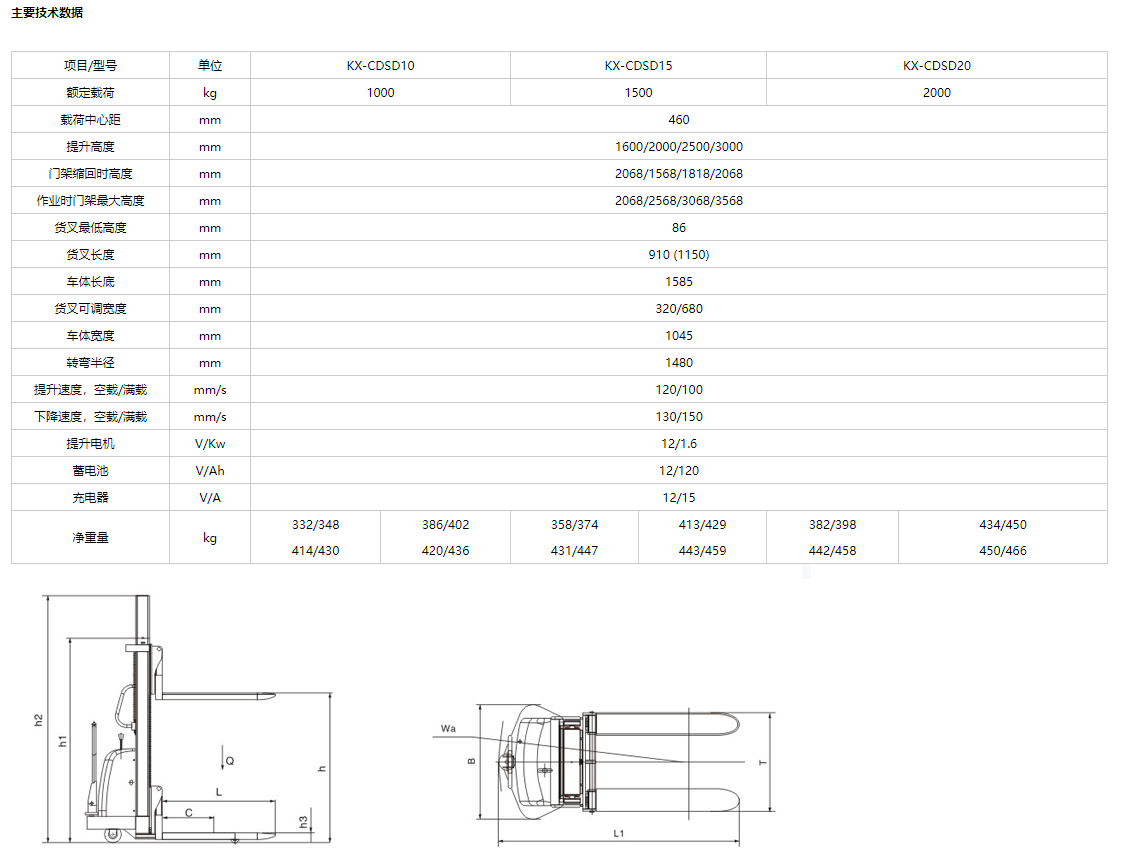The width and height of the screenshot is (1129, 853).
Task: Select the 货叉可调宽度 row label
Action: click(90, 309)
